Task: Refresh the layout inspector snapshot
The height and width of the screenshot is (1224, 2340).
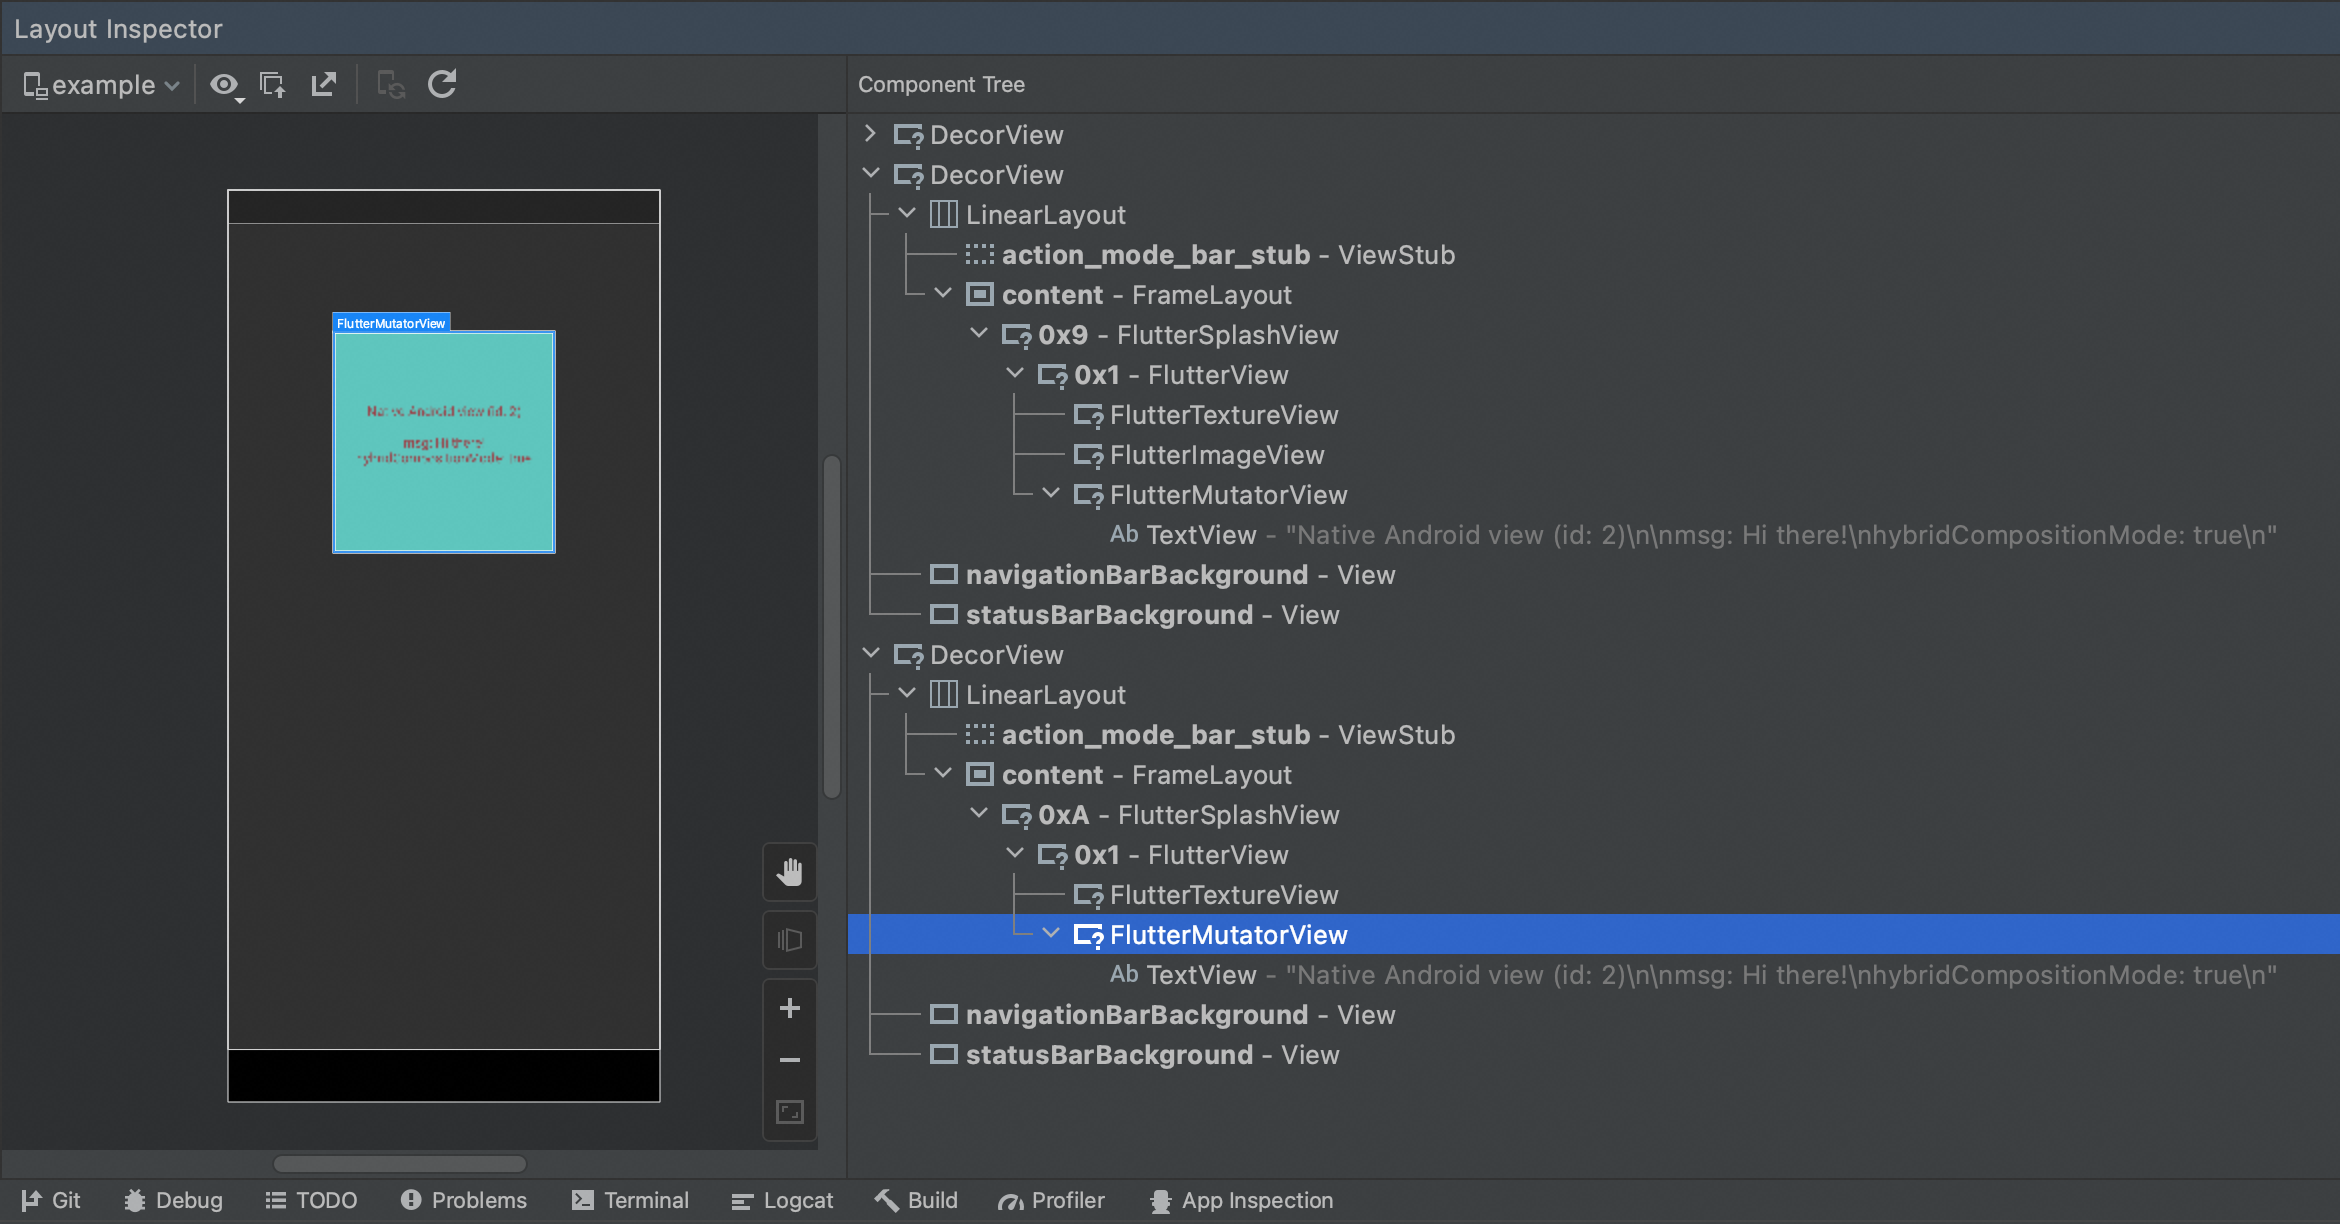Action: (442, 84)
